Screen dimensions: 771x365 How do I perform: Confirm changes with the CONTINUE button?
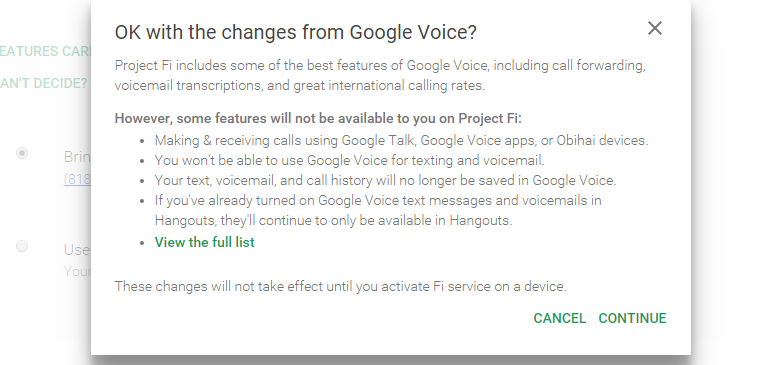632,318
